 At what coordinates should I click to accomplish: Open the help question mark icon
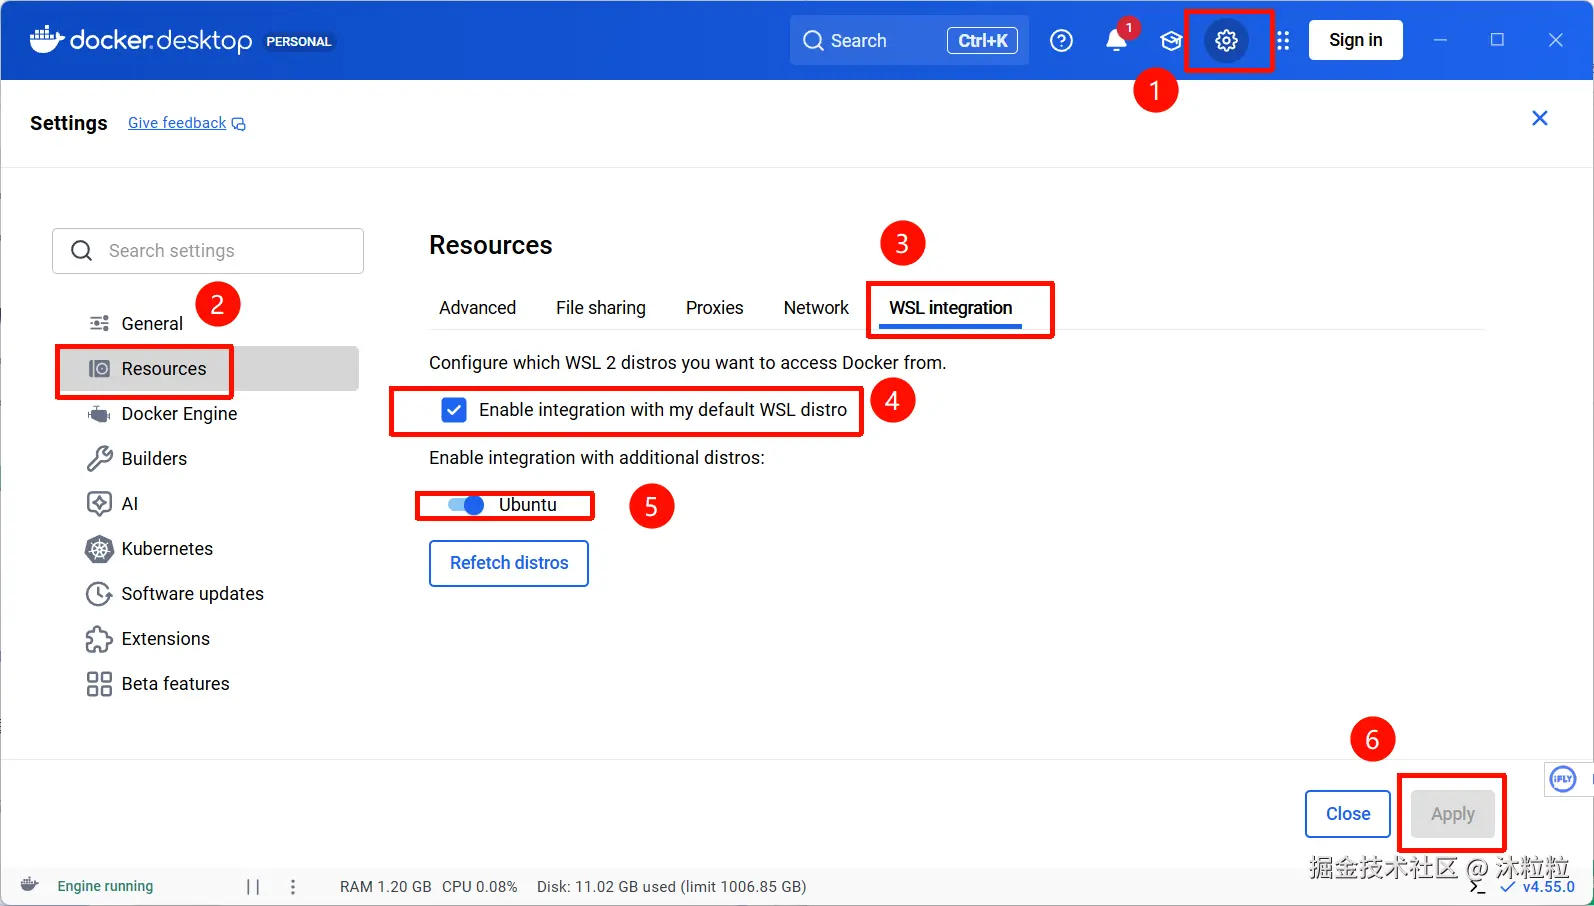click(1061, 41)
